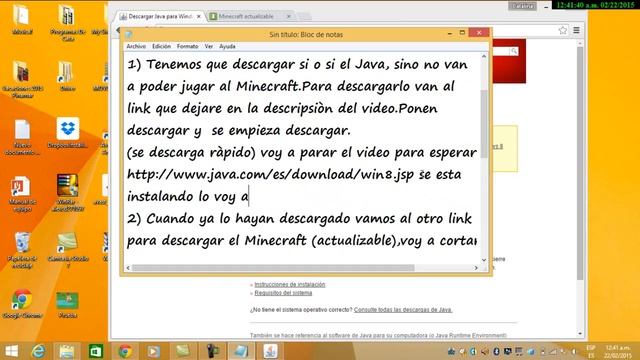Open the camcorder recorder taskbar icon
Image resolution: width=640 pixels, height=360 pixels.
click(x=212, y=351)
